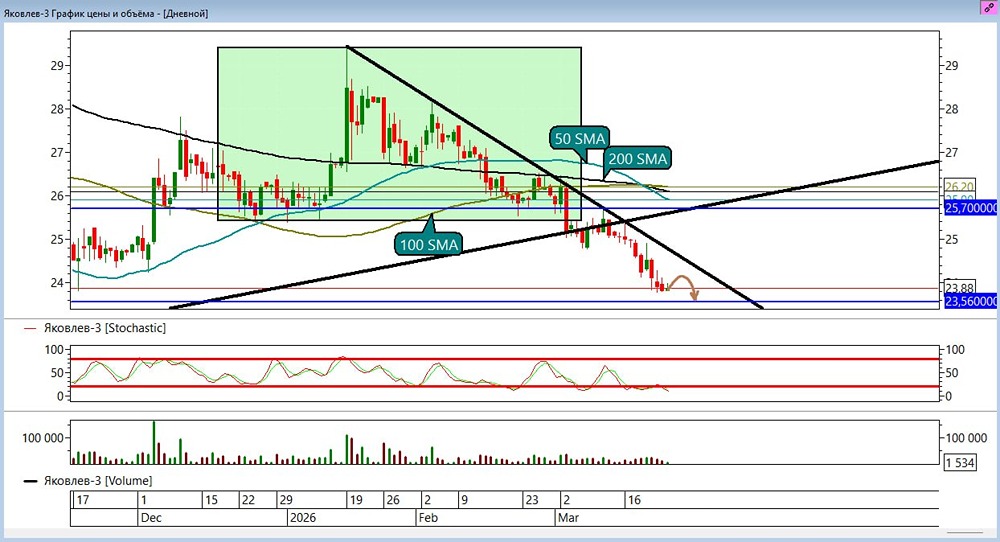The height and width of the screenshot is (542, 1000).
Task: Click the 17 date label on time axis
Action: pyautogui.click(x=83, y=500)
